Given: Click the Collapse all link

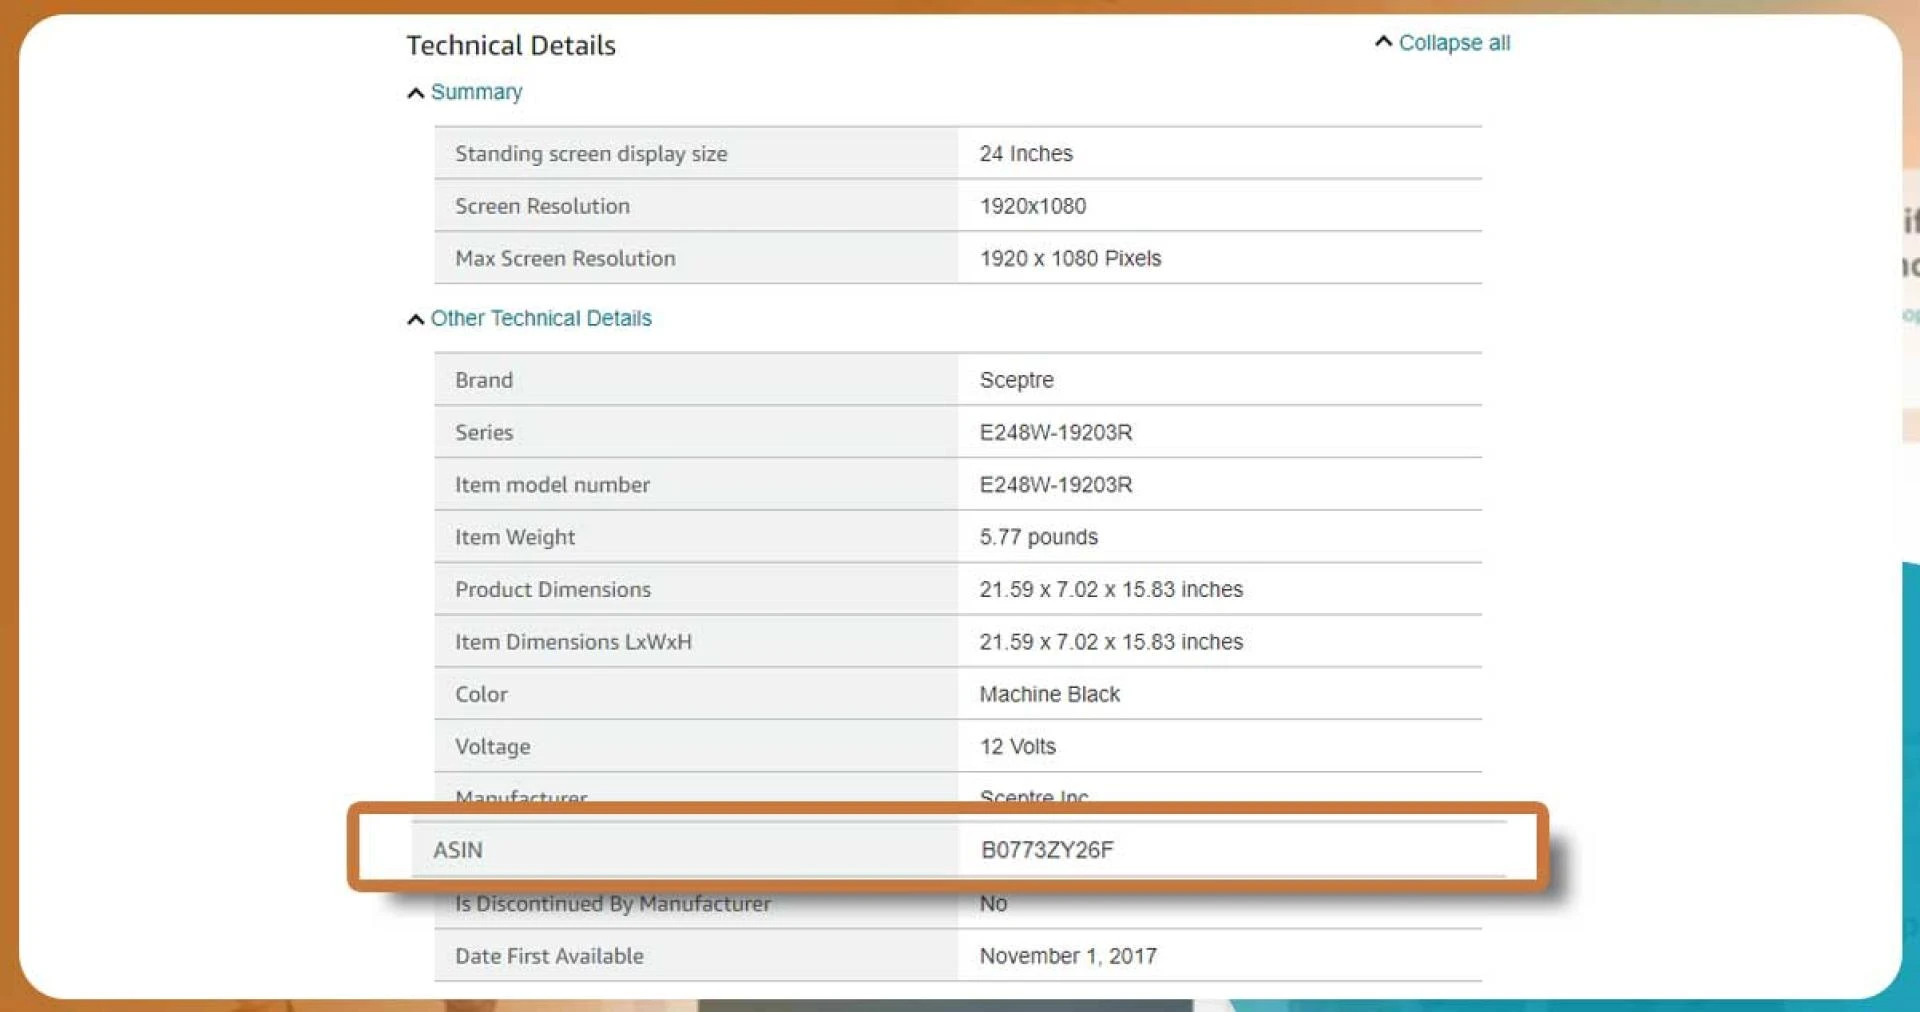Looking at the screenshot, I should click(x=1454, y=43).
